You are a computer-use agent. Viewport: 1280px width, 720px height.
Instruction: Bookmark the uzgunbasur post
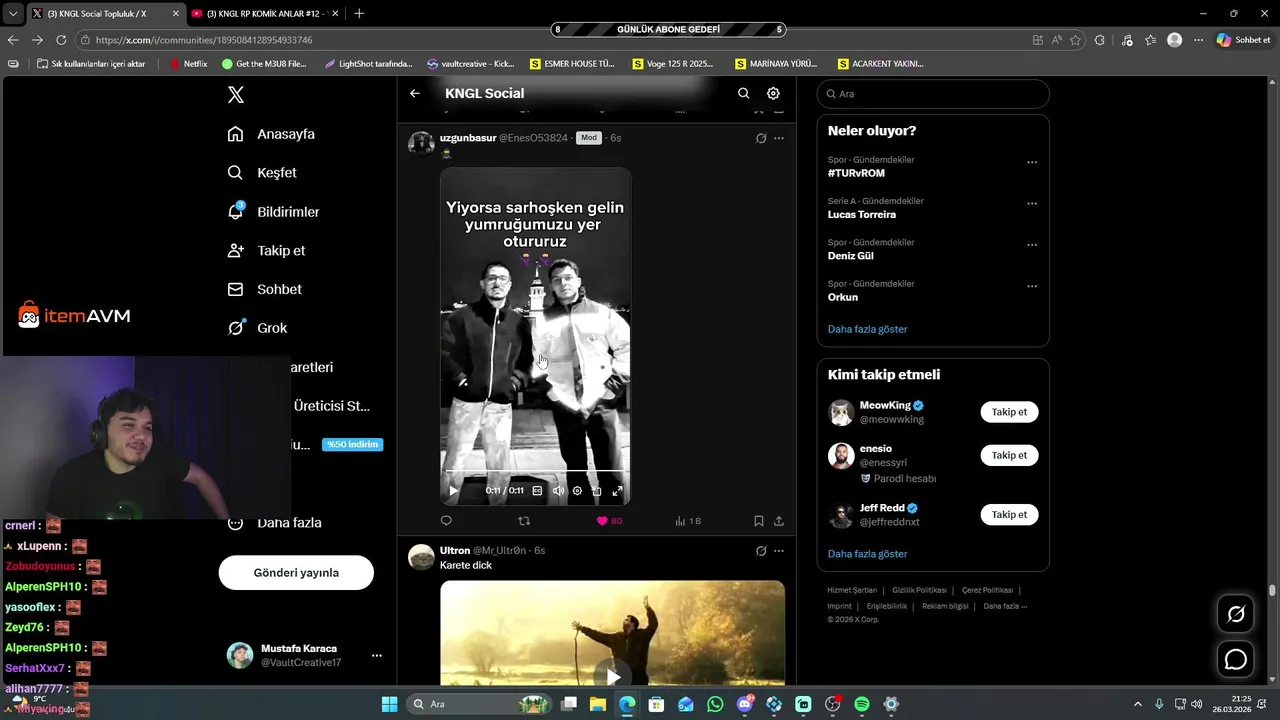pyautogui.click(x=759, y=521)
